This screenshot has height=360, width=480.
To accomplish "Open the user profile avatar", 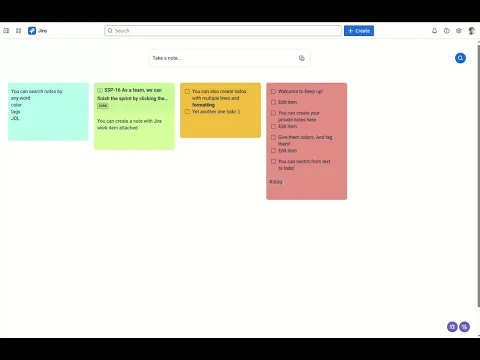I will (x=471, y=31).
